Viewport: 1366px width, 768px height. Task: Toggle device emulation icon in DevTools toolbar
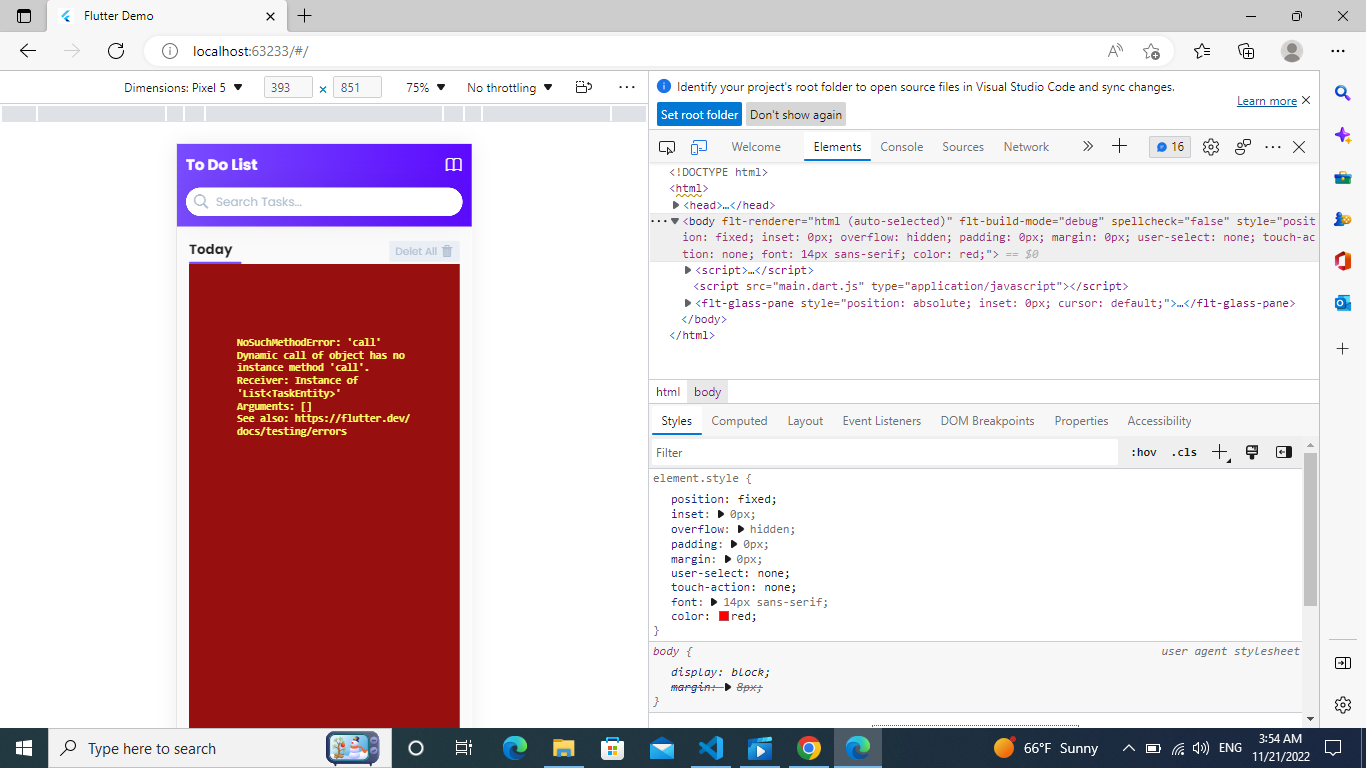[700, 147]
